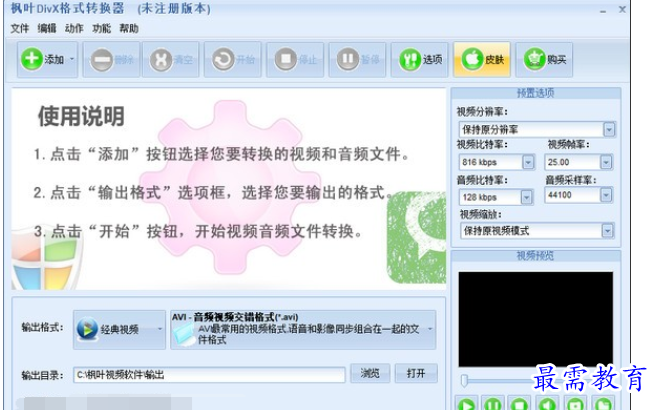Click the 皮肤 (Skin) toolbar button

click(x=482, y=59)
